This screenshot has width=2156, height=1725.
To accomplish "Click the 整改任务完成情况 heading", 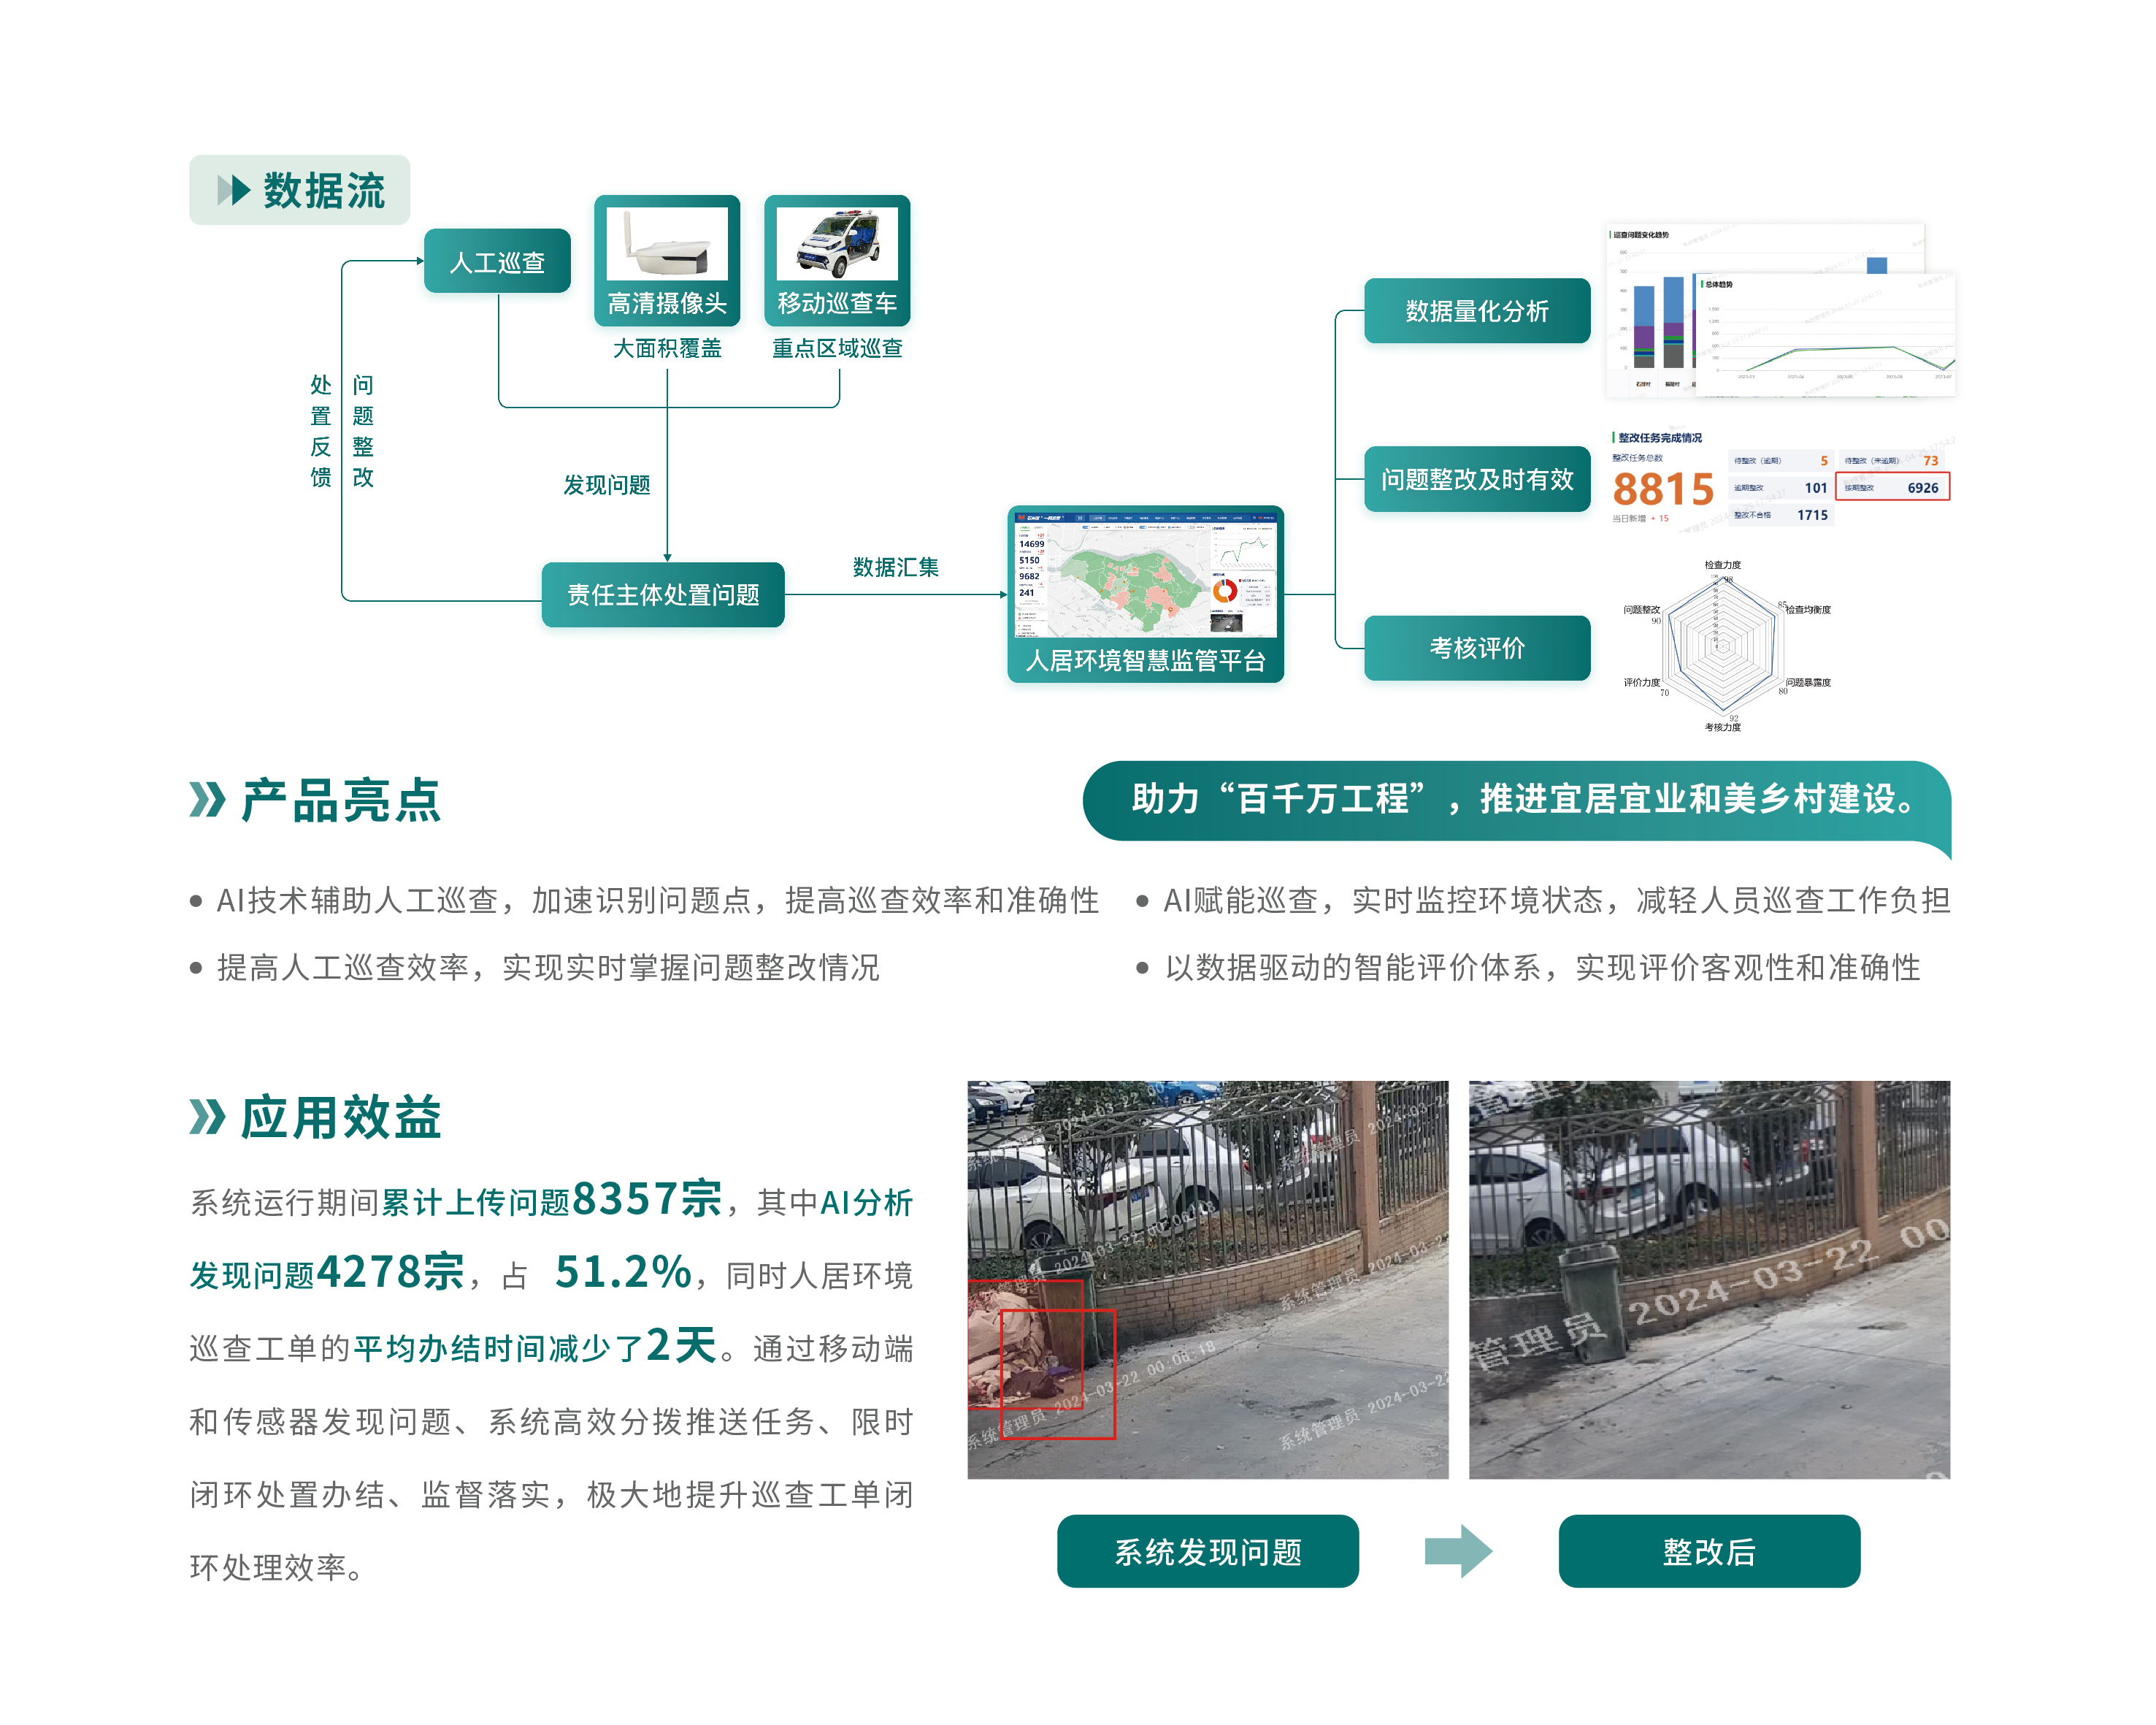I will 1660,438.
